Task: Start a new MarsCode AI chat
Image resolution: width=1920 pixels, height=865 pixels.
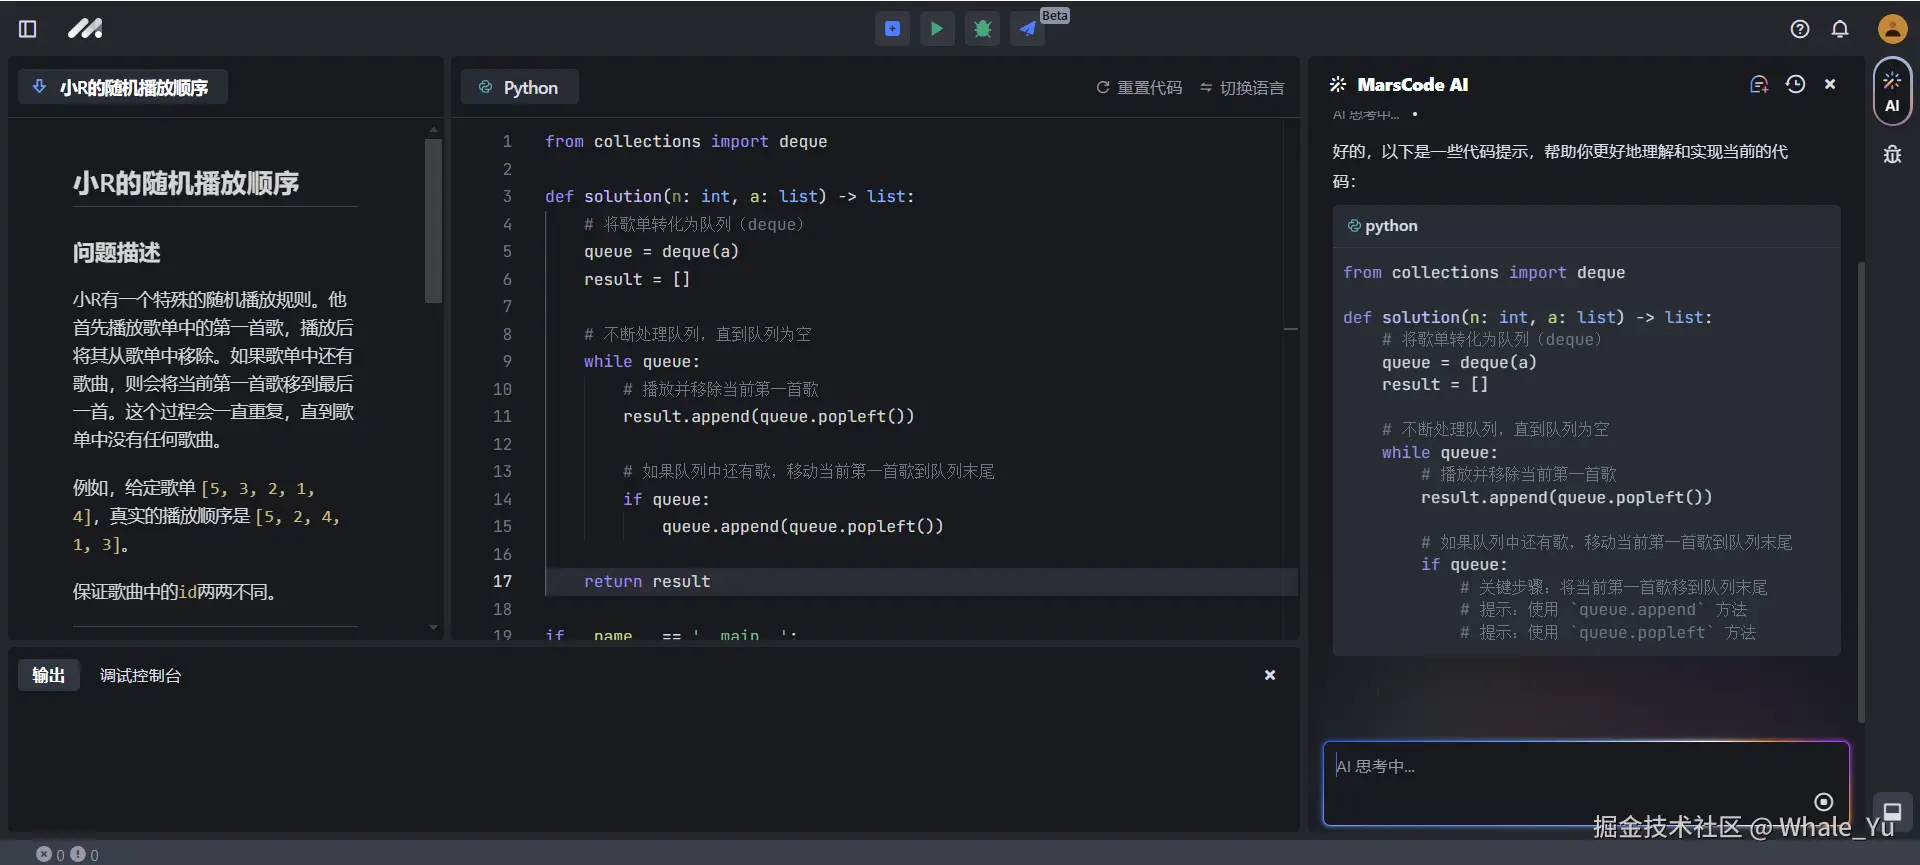Action: pyautogui.click(x=1759, y=85)
